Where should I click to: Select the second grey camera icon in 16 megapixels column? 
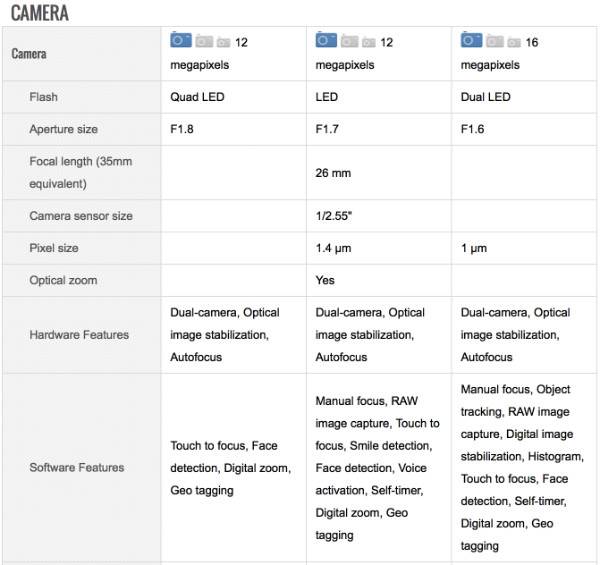pyautogui.click(x=495, y=41)
